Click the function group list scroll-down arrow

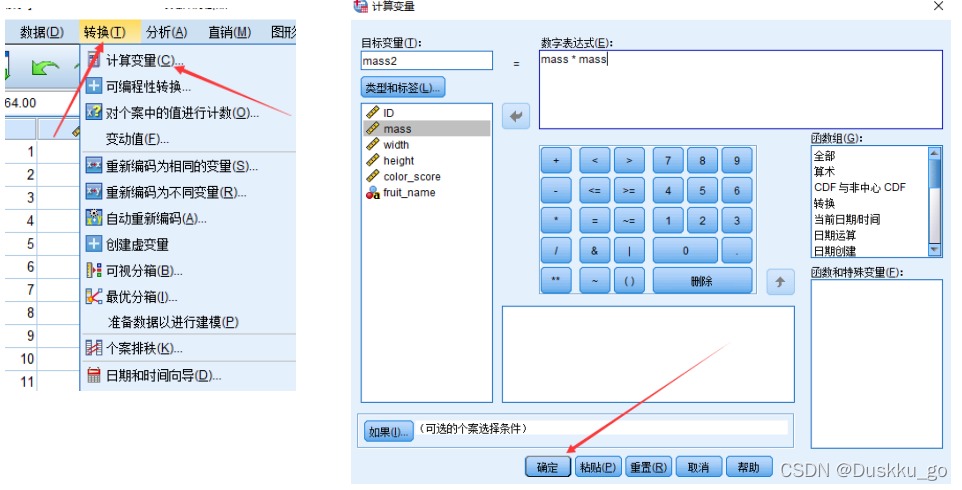tap(934, 250)
